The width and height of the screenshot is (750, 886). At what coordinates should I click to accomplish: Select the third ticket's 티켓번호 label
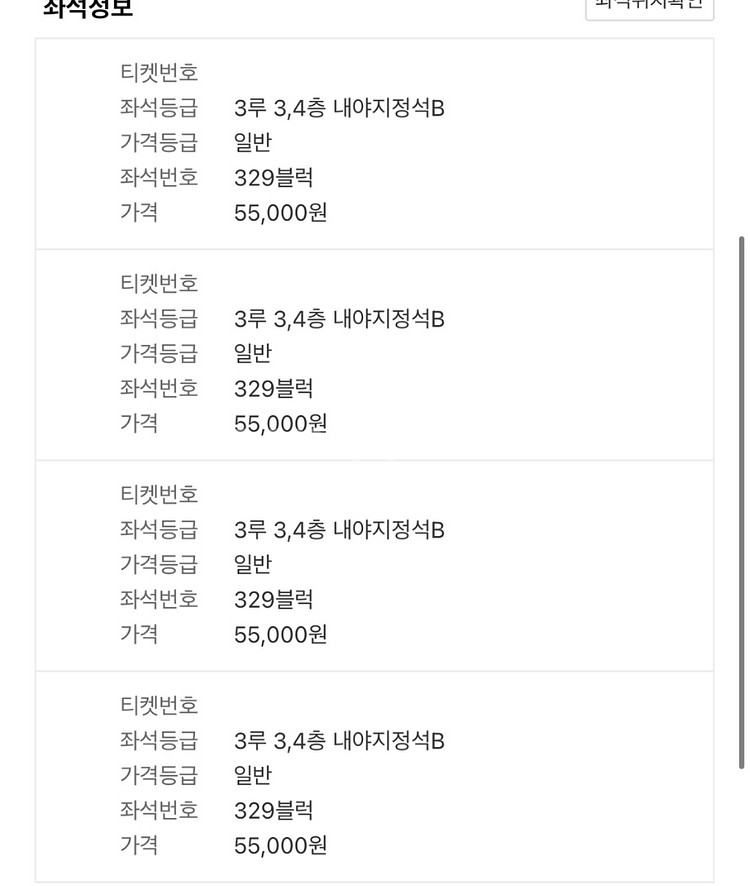click(x=159, y=495)
